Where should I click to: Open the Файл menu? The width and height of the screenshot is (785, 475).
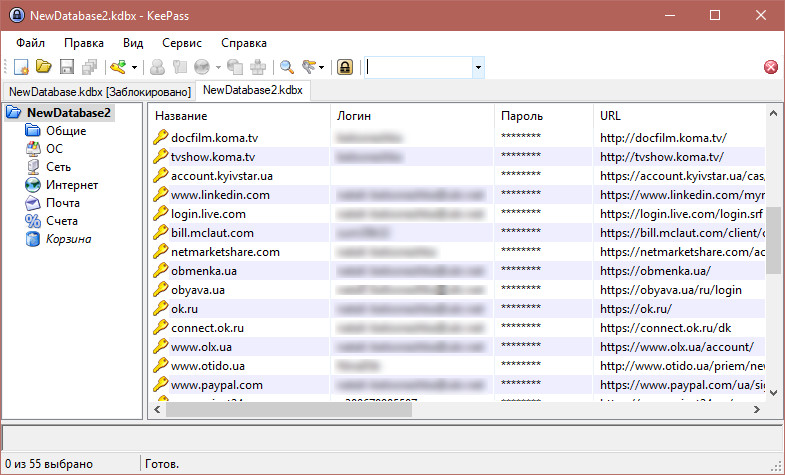tap(30, 43)
